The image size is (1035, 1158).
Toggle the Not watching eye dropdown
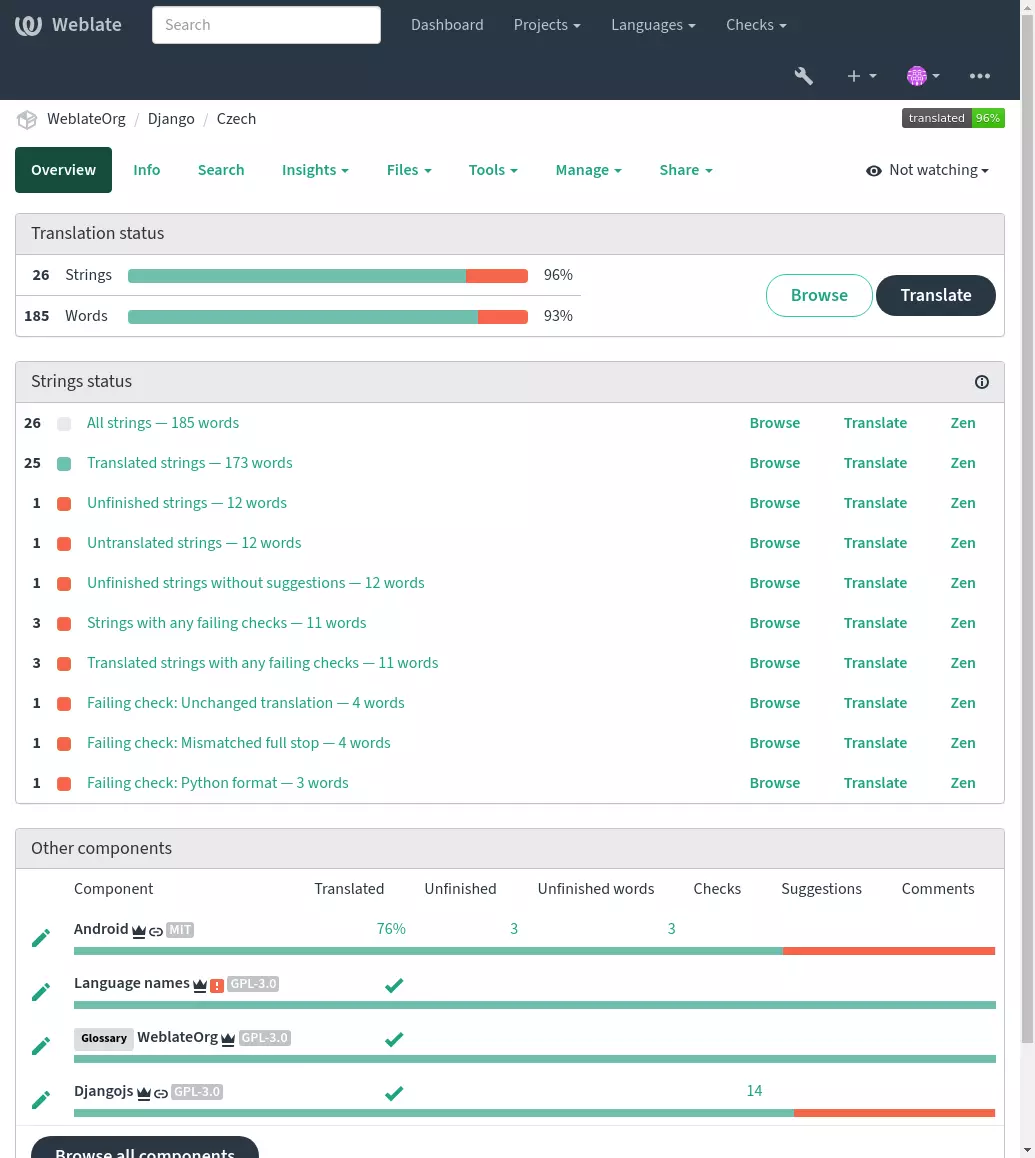coord(928,170)
